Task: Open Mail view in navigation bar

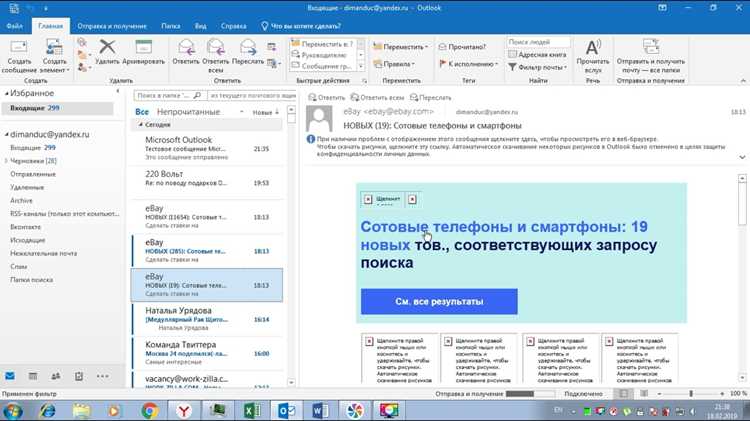Action: click(10, 376)
